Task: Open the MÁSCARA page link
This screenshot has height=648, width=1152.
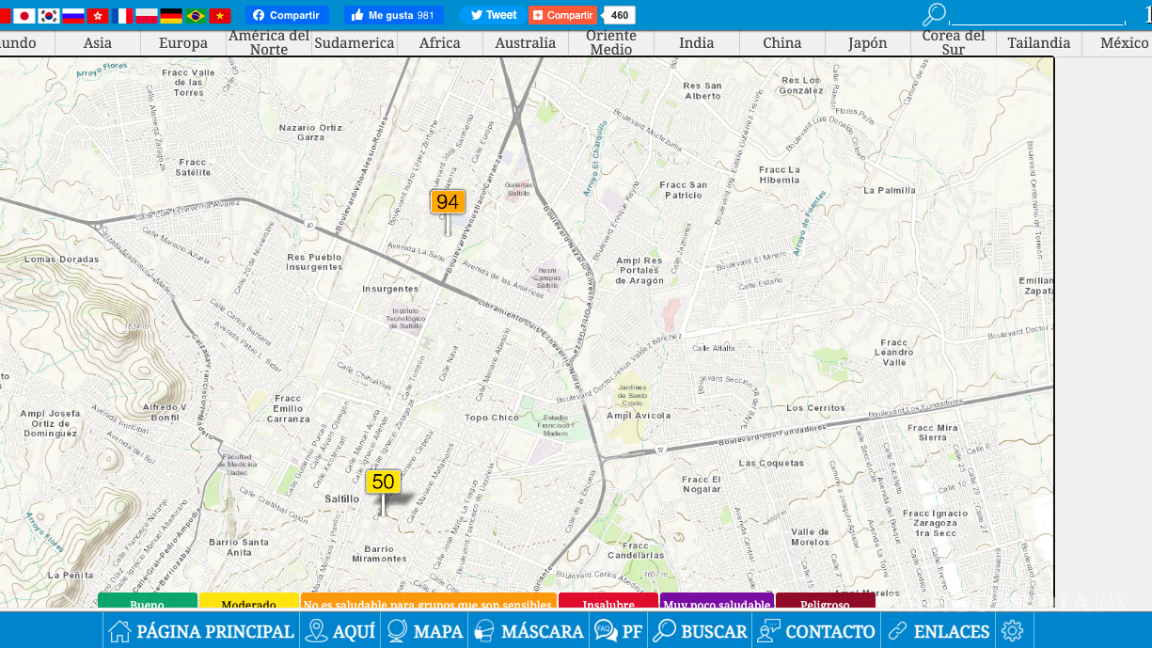Action: [x=528, y=631]
